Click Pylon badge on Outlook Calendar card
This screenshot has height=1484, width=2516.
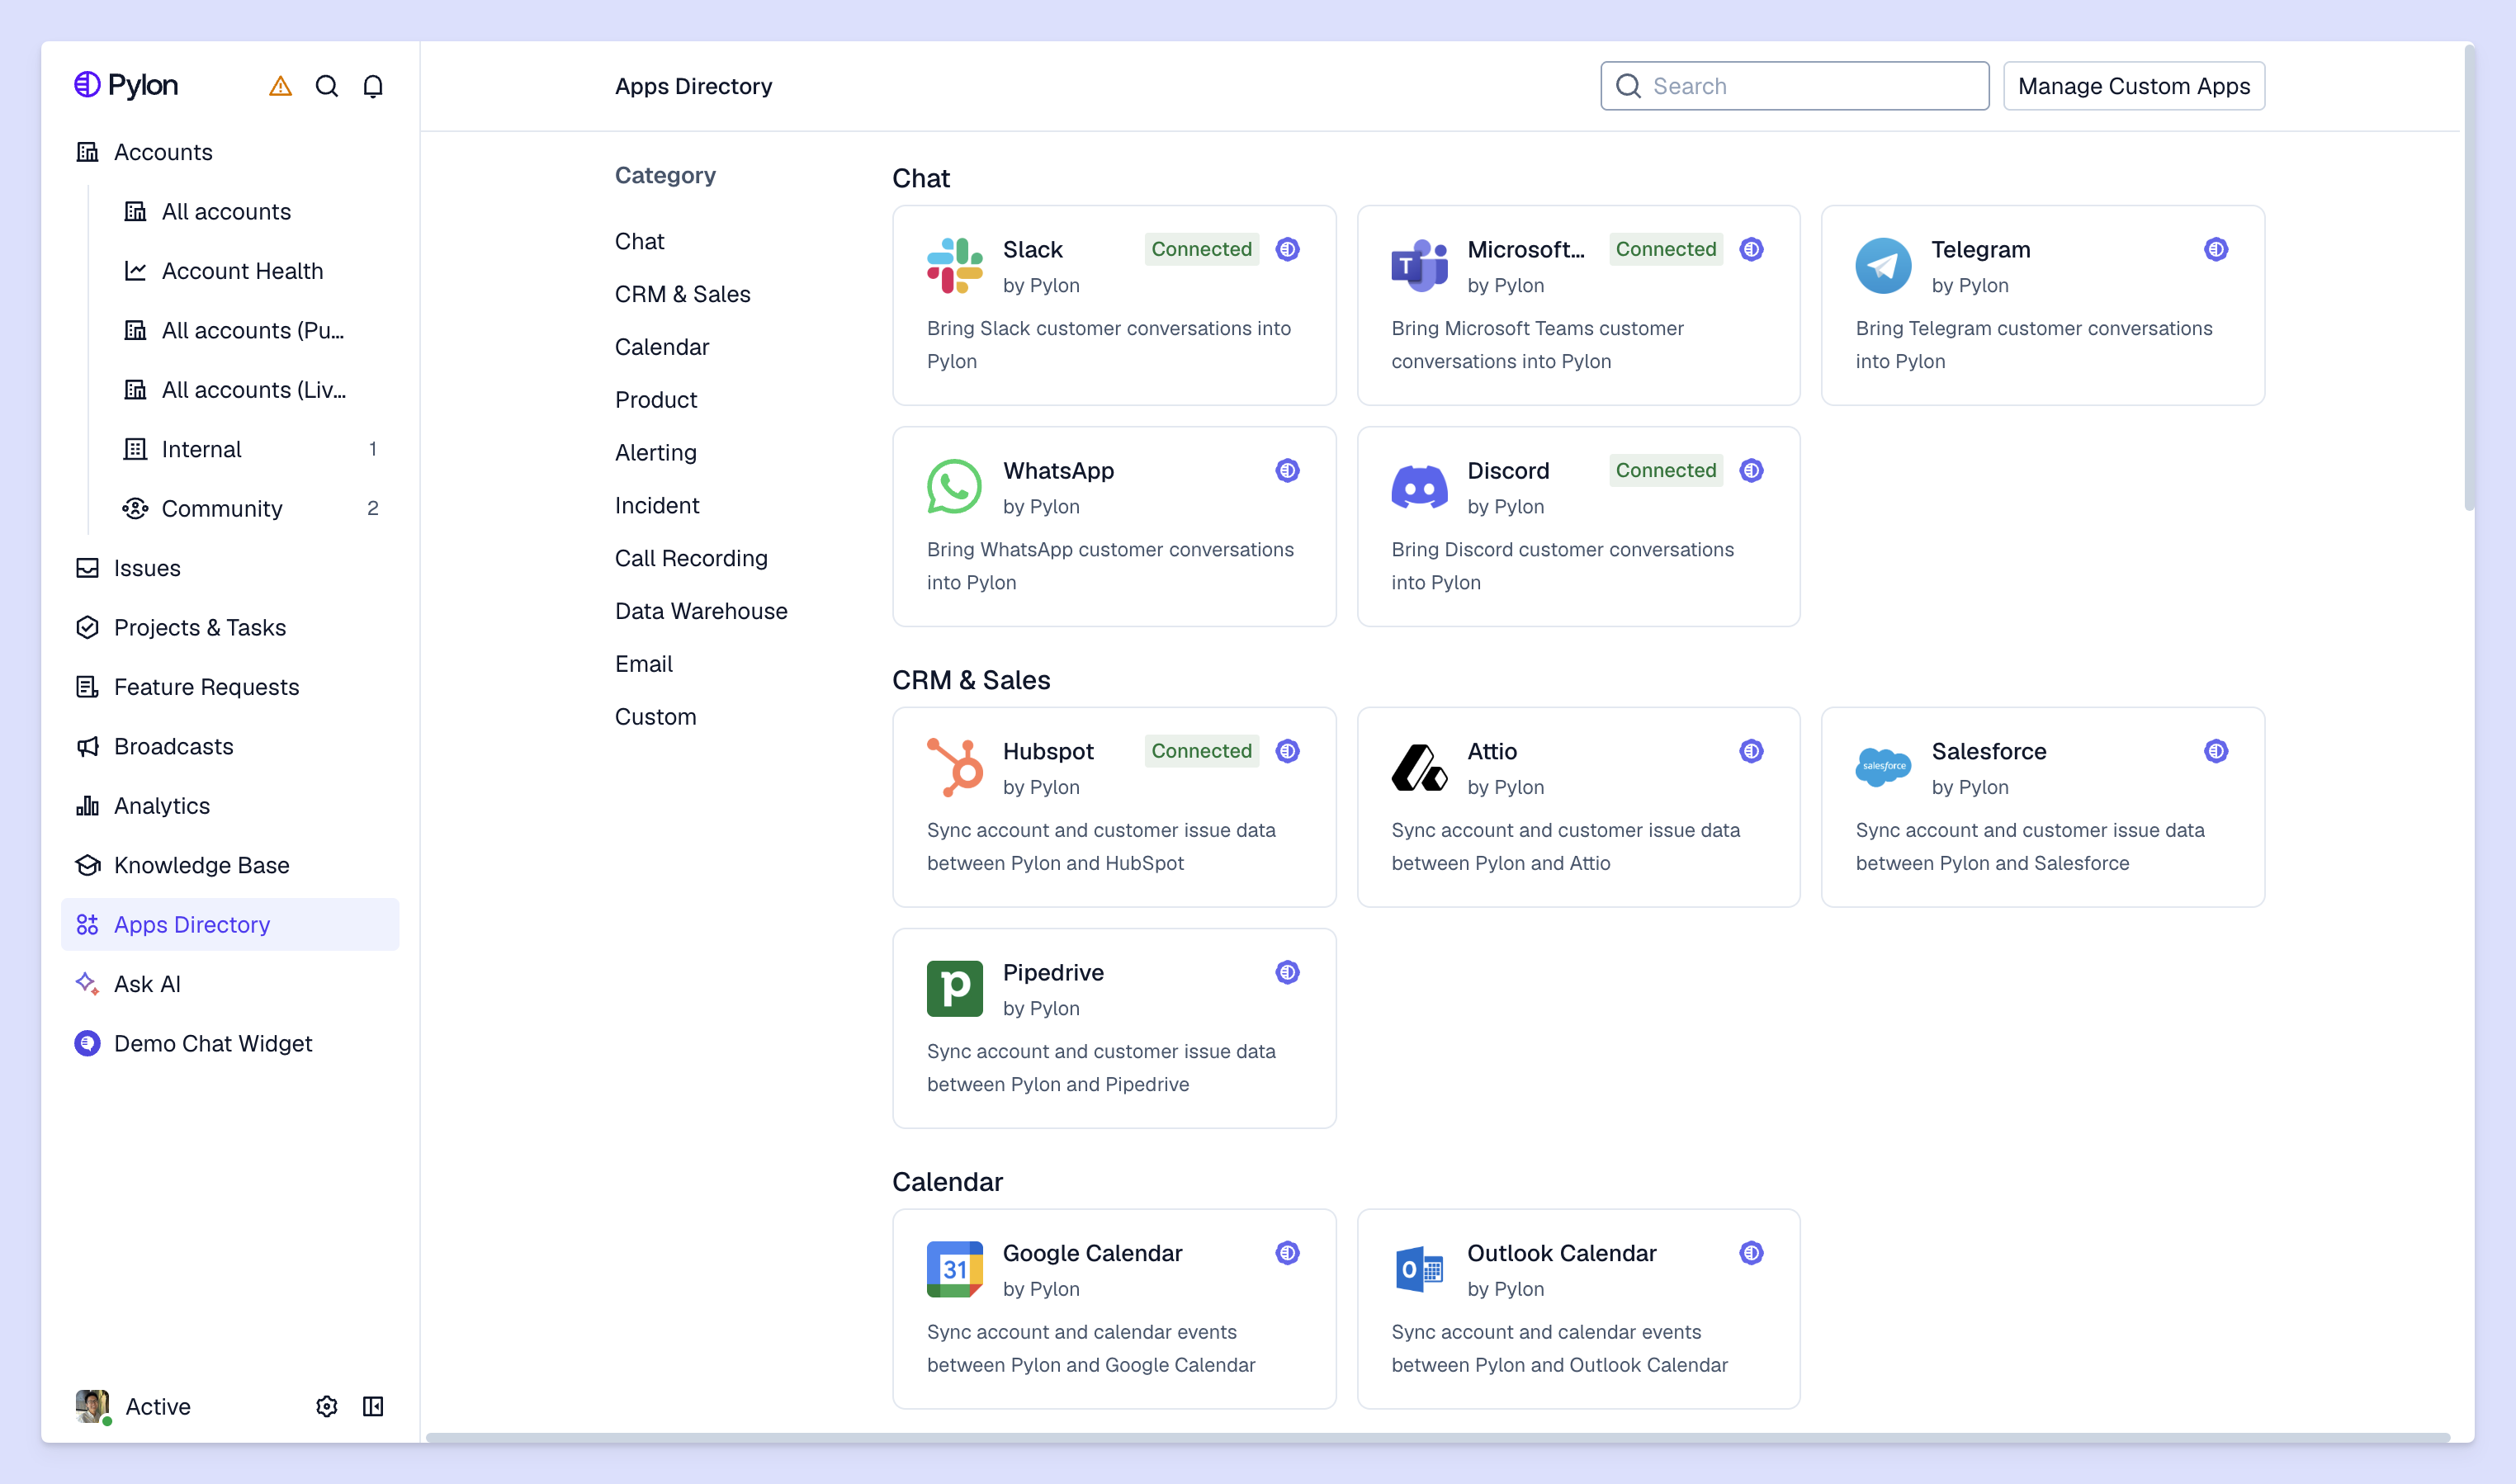coord(1751,1253)
